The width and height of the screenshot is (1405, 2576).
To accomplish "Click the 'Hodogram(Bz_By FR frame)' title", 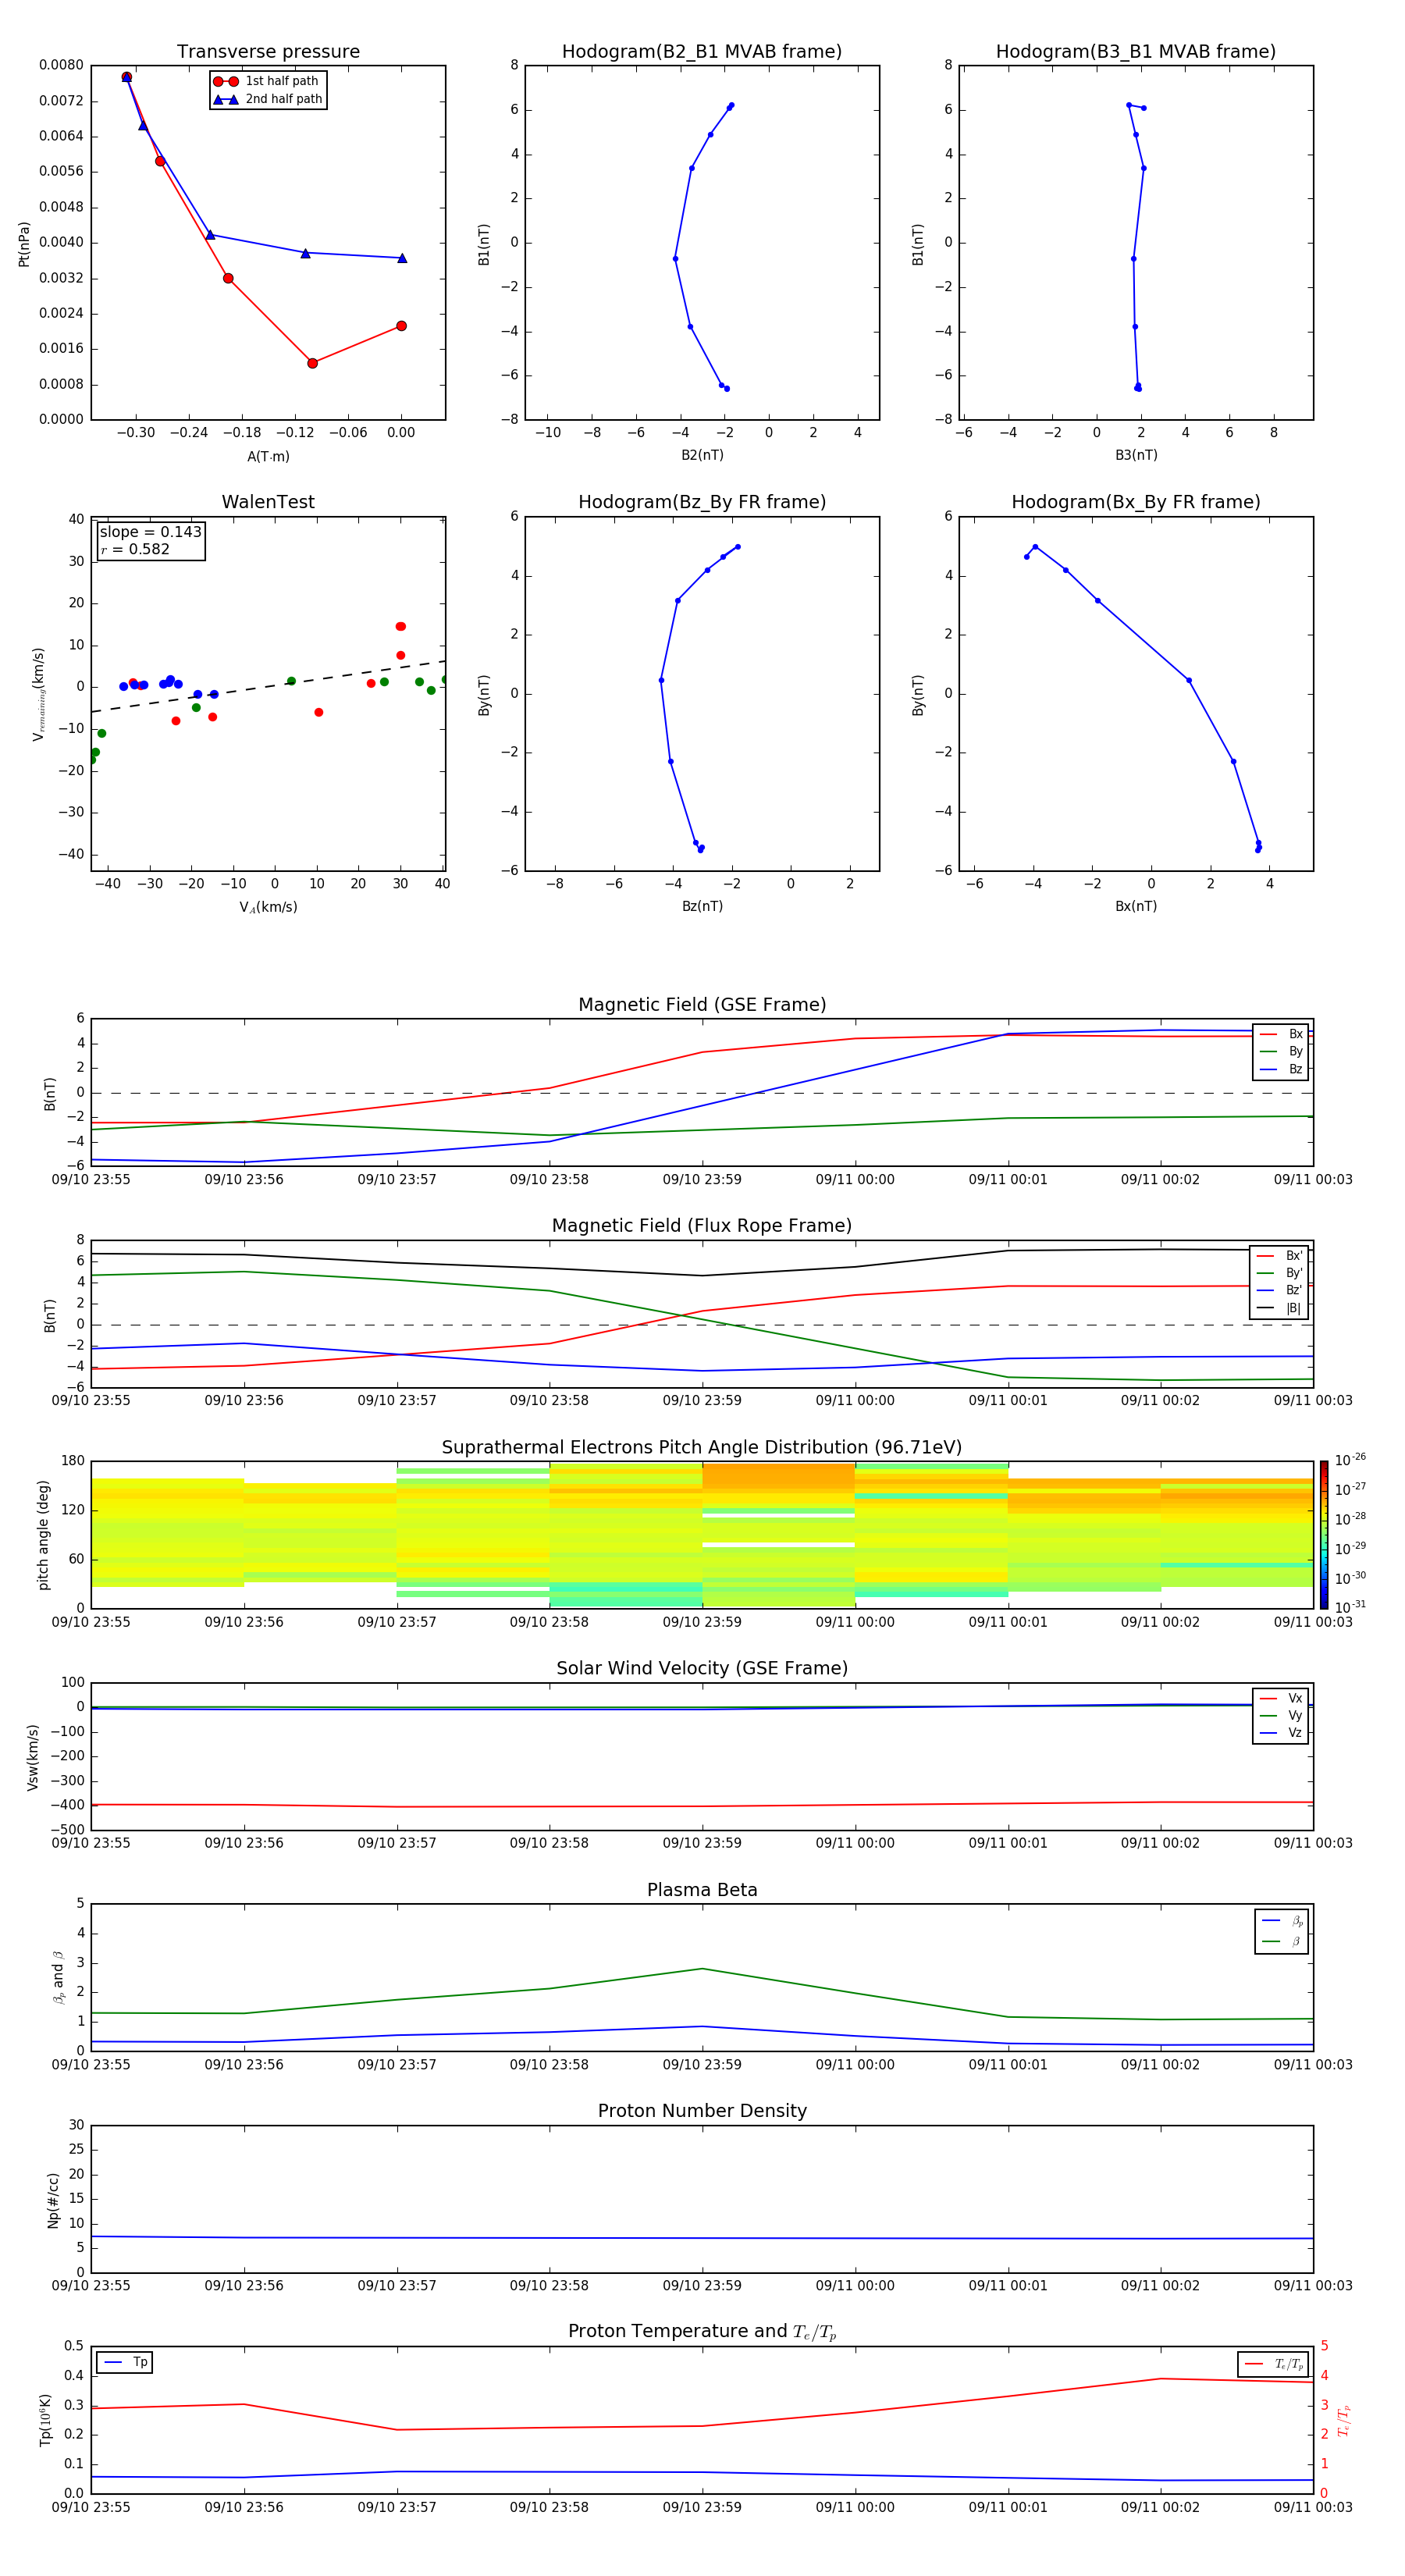I will 702,502.
